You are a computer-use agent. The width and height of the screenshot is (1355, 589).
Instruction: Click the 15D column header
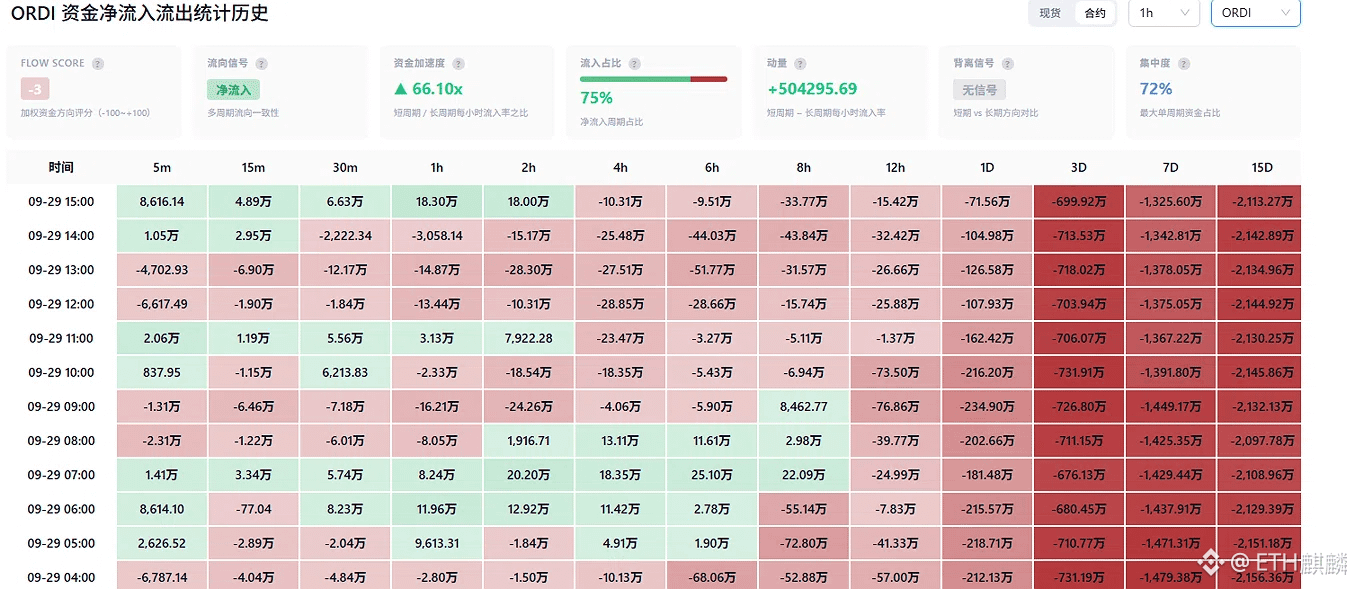tap(1262, 167)
